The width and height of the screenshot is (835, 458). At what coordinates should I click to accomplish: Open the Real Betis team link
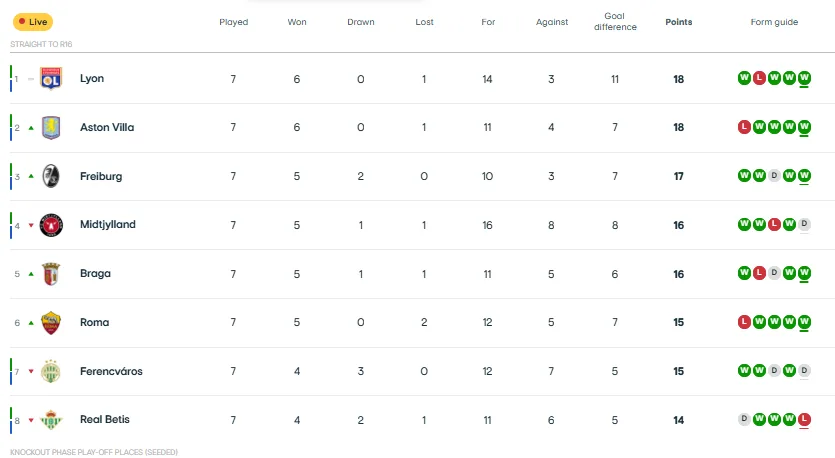click(x=105, y=420)
